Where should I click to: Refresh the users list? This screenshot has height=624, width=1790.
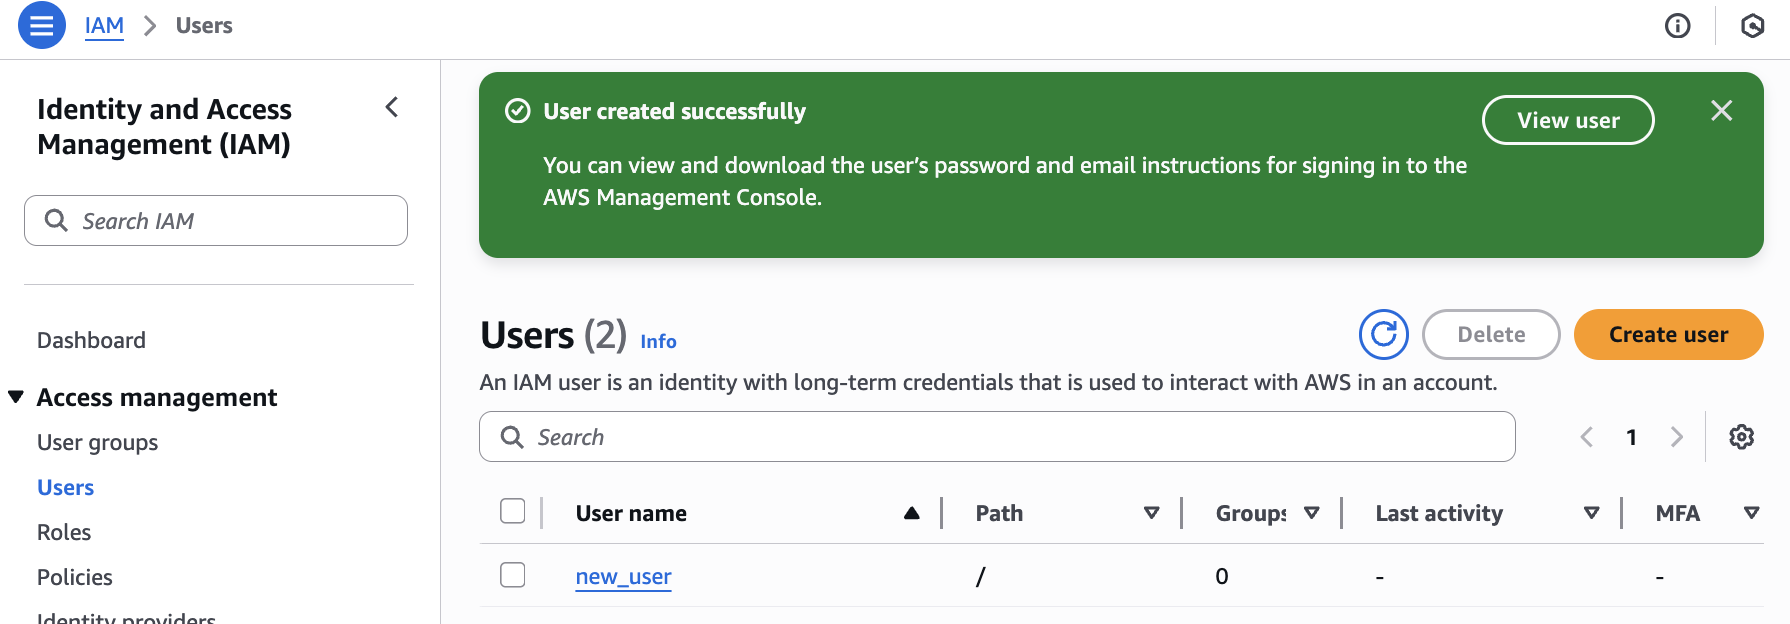[1383, 334]
